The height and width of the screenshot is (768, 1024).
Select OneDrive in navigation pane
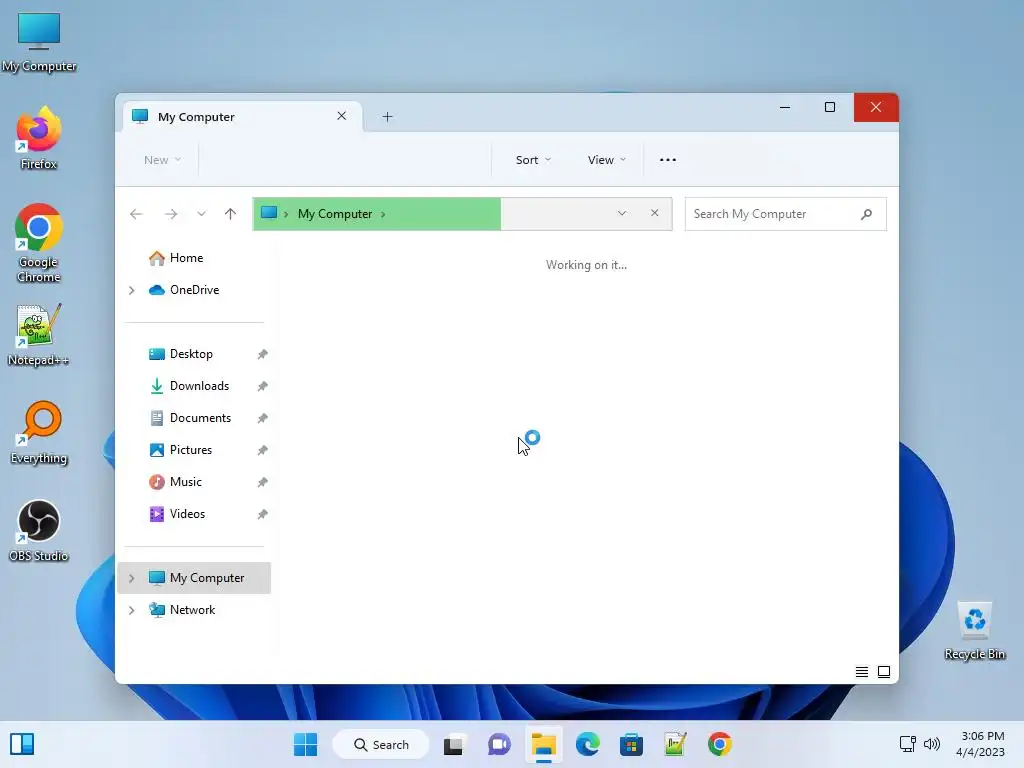194,290
